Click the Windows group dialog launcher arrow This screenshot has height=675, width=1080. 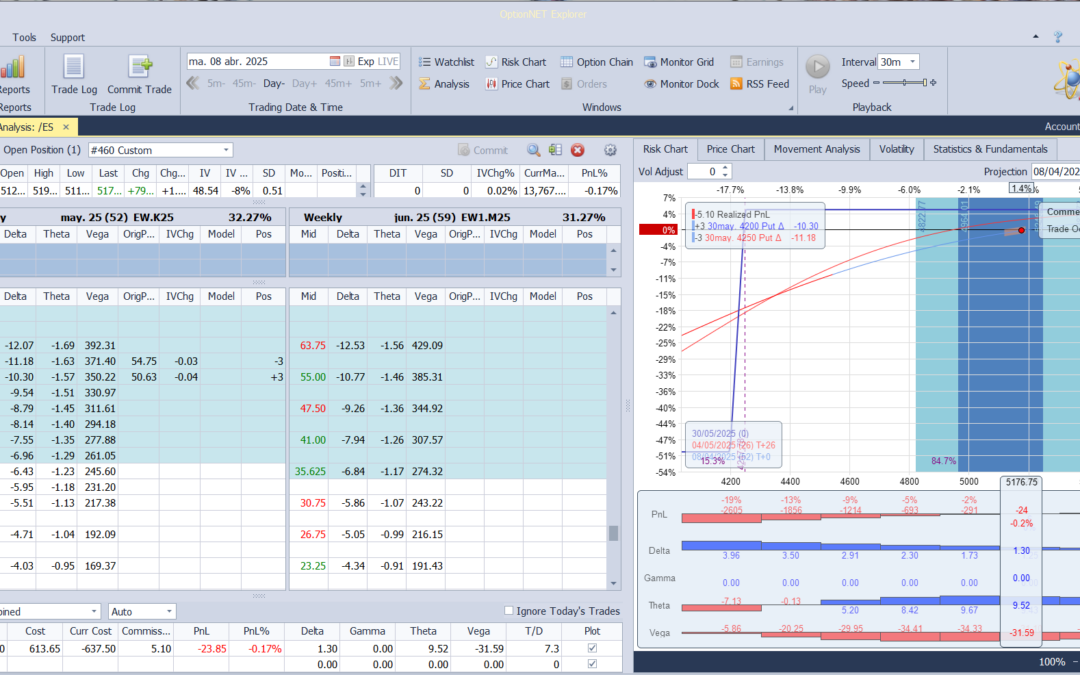[x=791, y=108]
